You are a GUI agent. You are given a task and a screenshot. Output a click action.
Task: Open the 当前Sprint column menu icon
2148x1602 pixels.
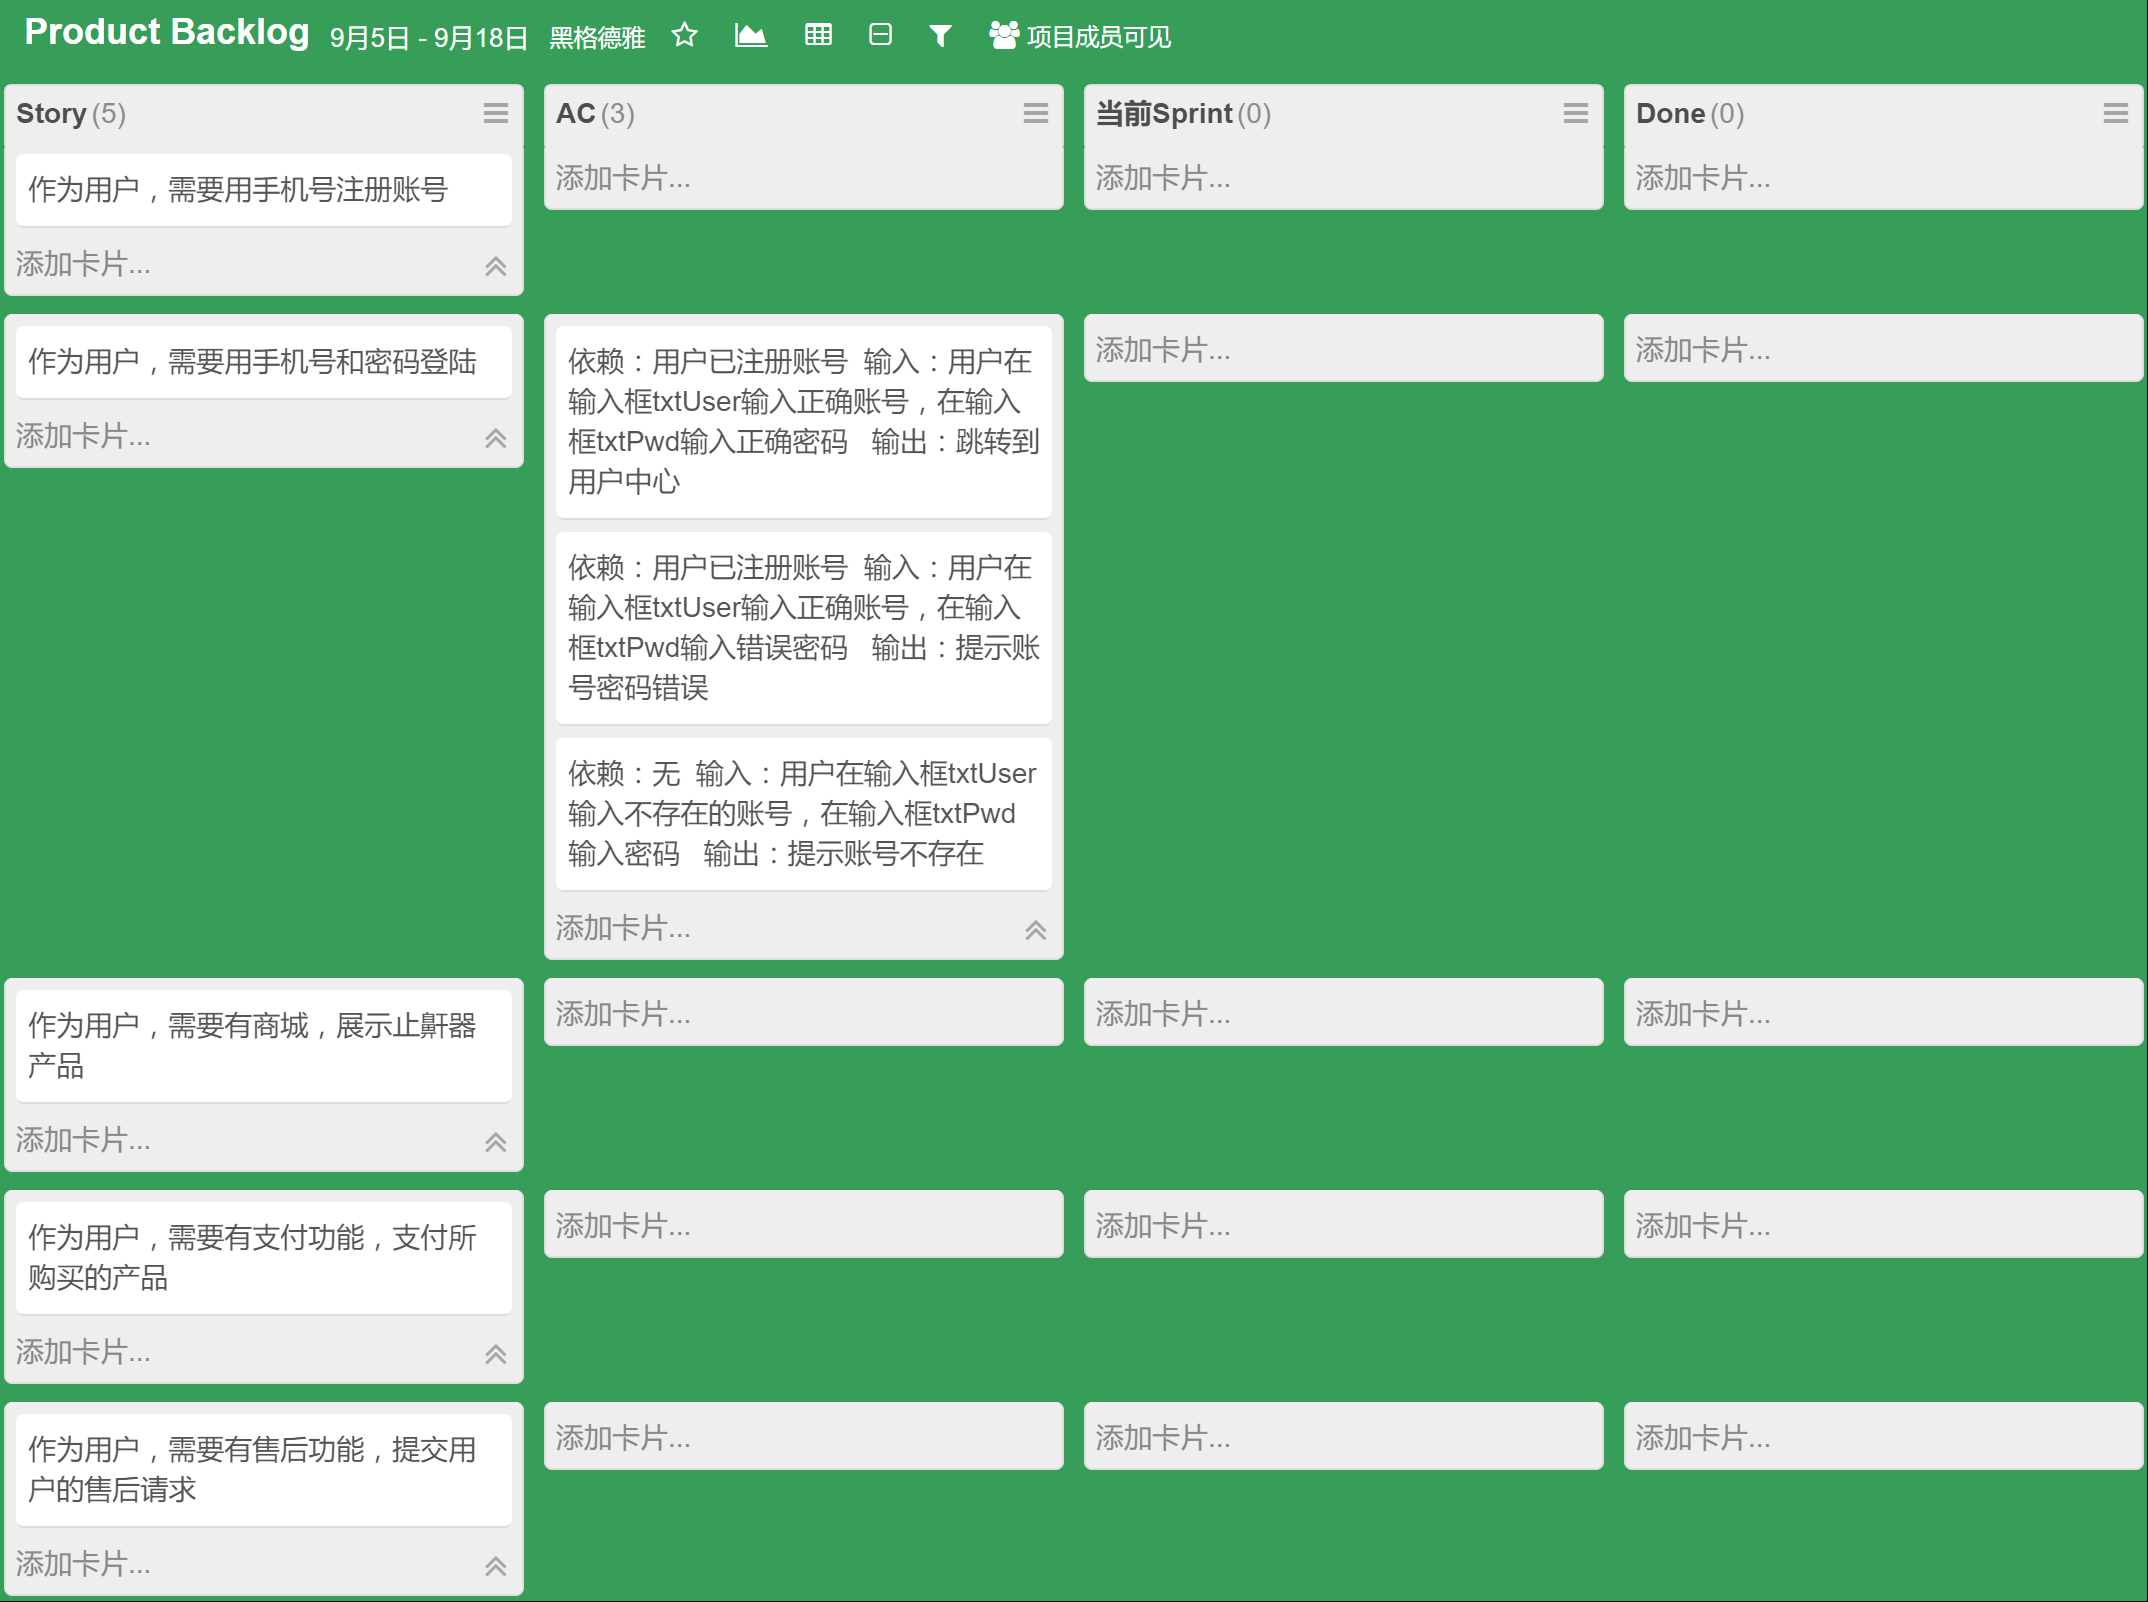1576,113
